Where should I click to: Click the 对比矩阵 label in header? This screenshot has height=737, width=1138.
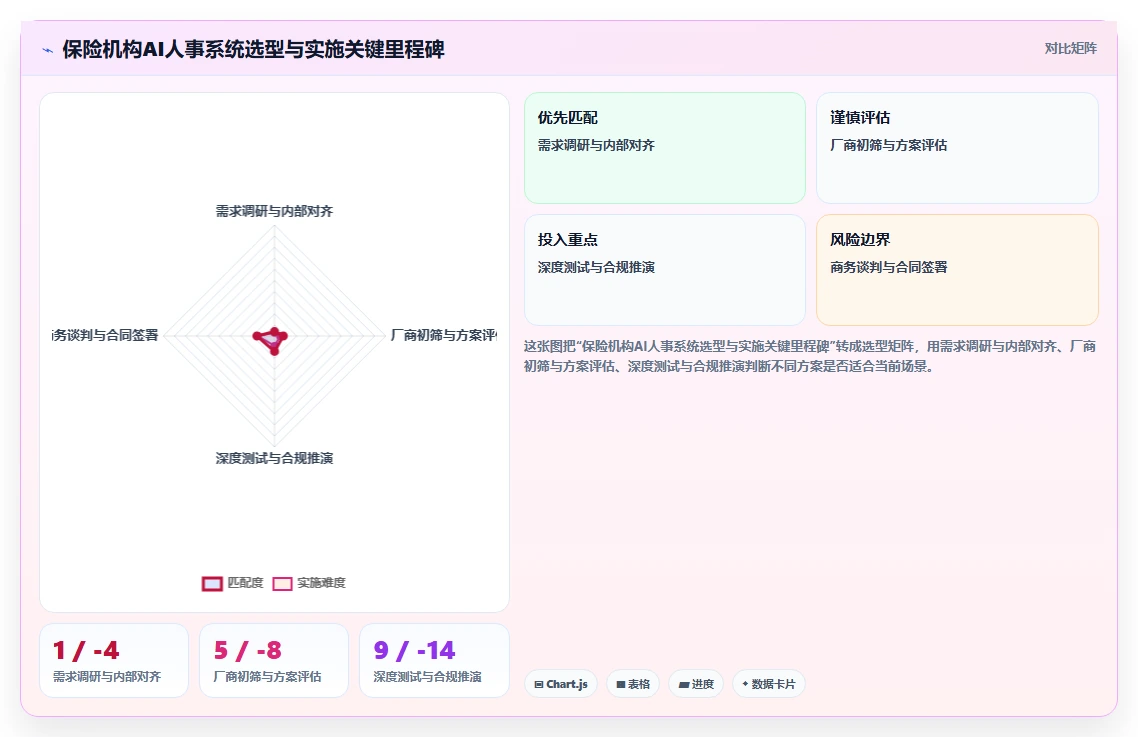tap(1071, 49)
